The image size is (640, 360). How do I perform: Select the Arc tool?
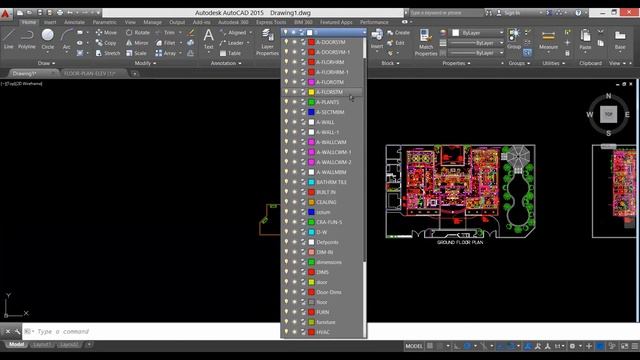(66, 39)
